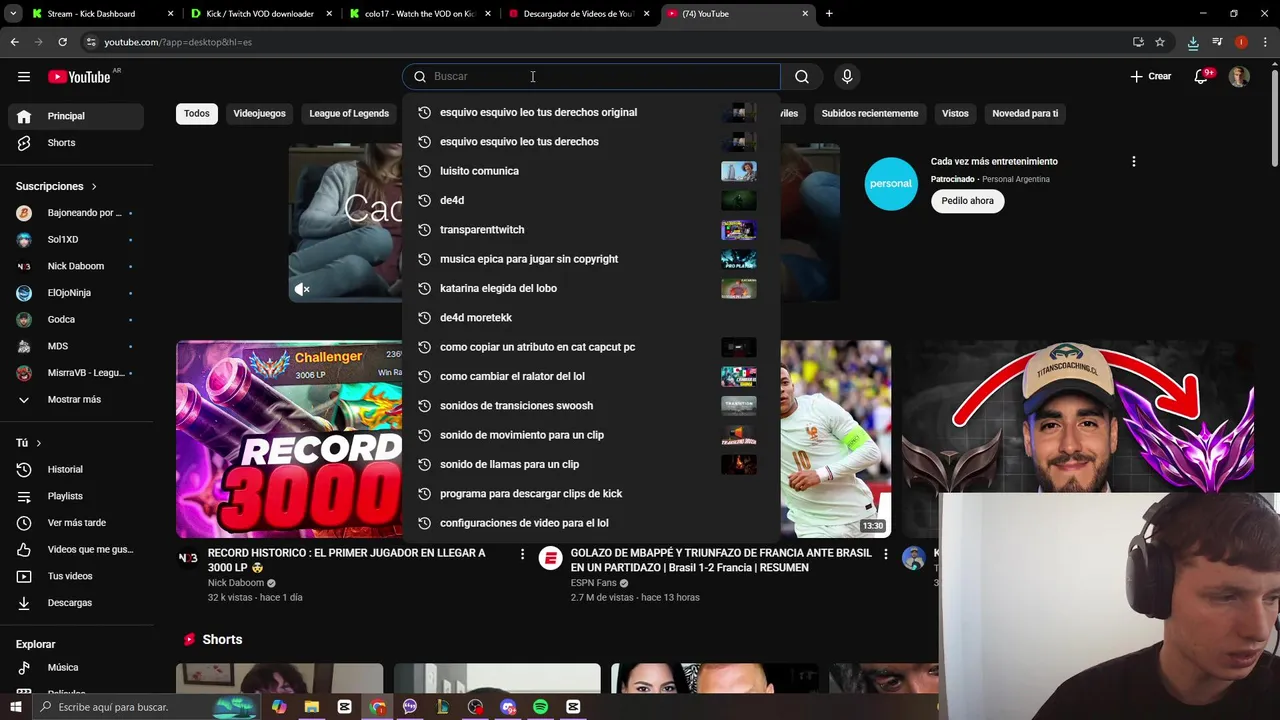The image size is (1280, 720).
Task: Click the Windows Start button
Action: point(15,707)
